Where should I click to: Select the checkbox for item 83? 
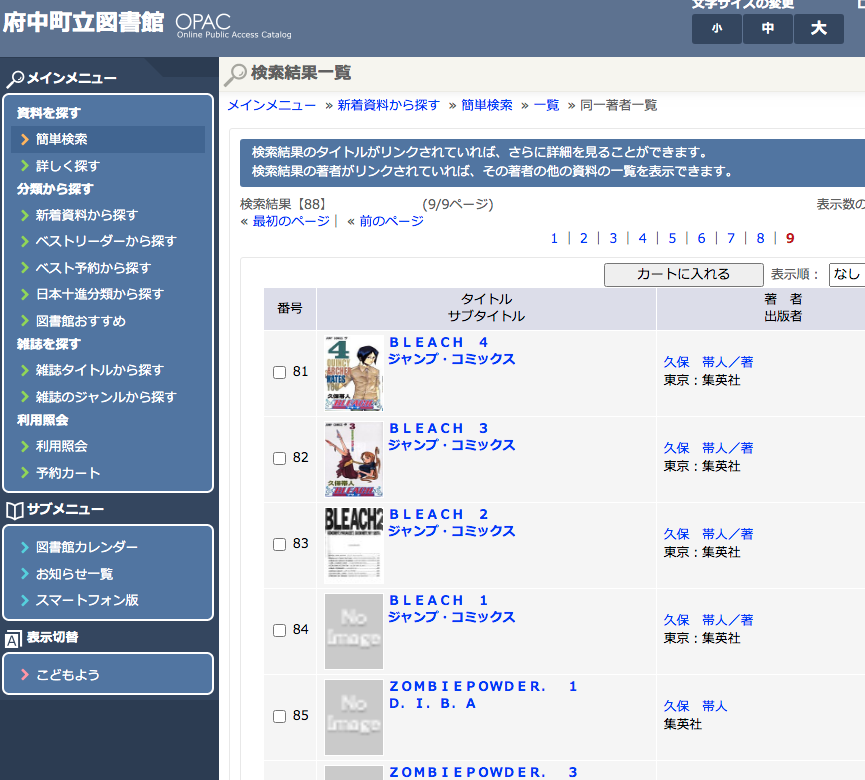[280, 545]
